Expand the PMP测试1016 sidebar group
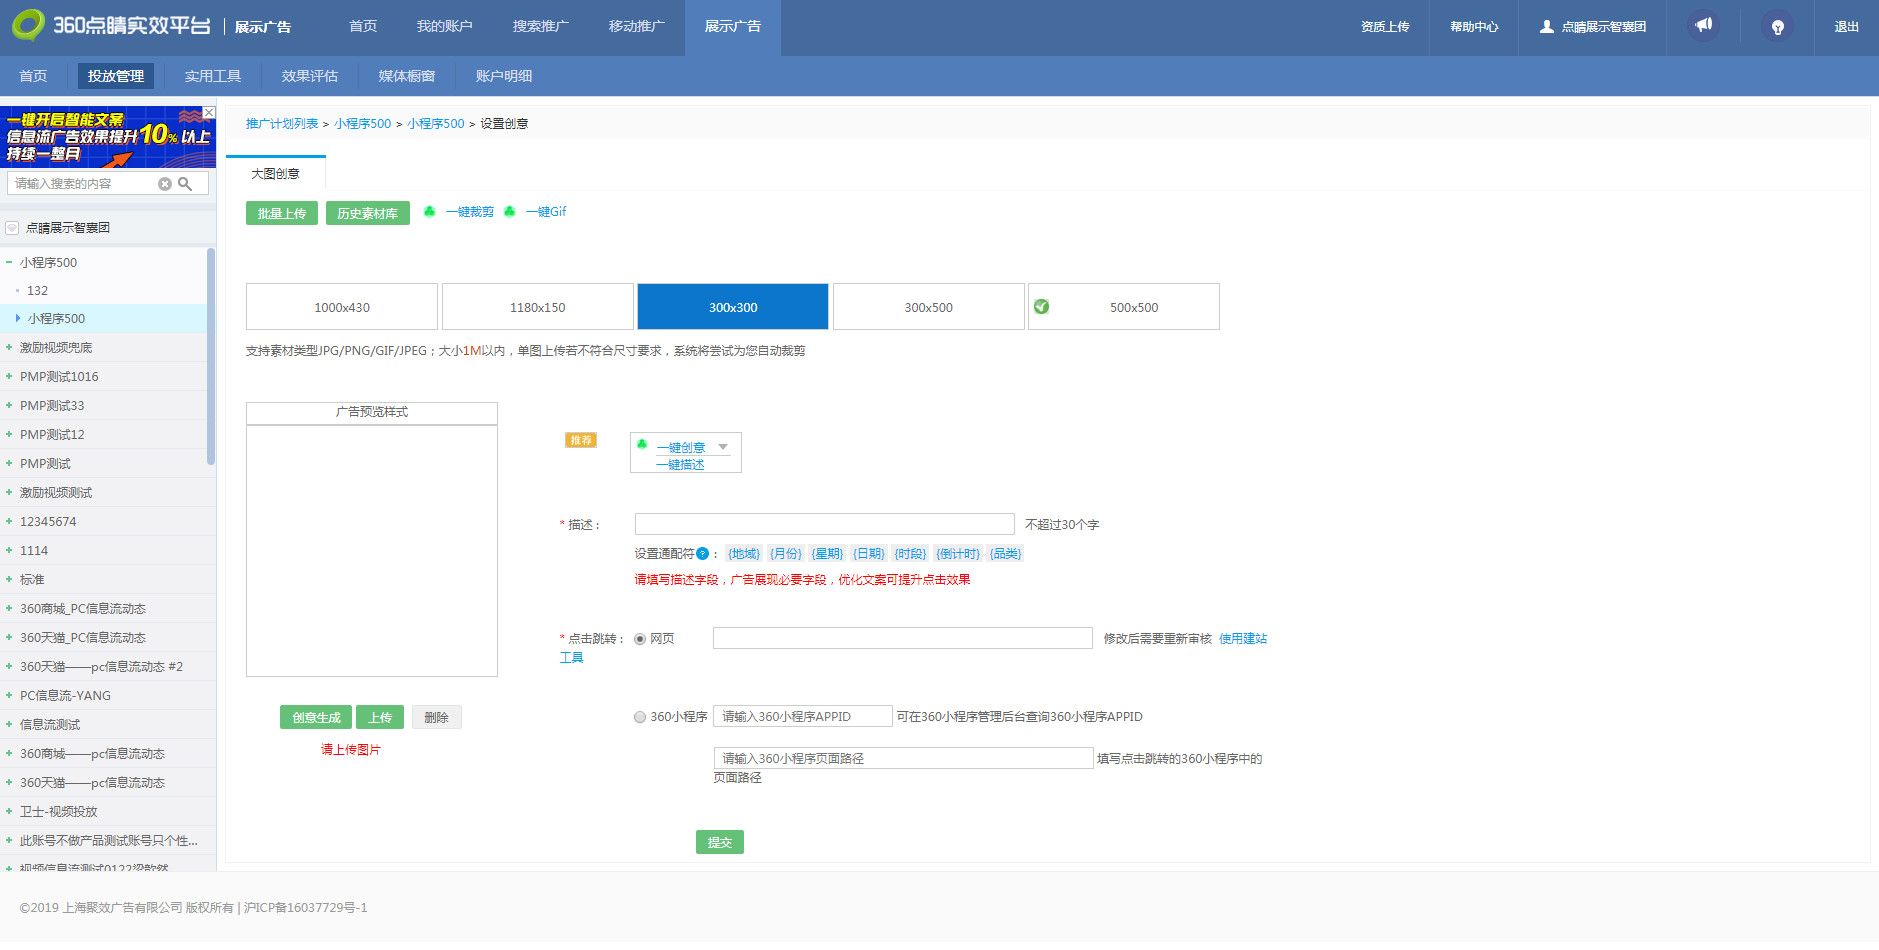 click(9, 376)
